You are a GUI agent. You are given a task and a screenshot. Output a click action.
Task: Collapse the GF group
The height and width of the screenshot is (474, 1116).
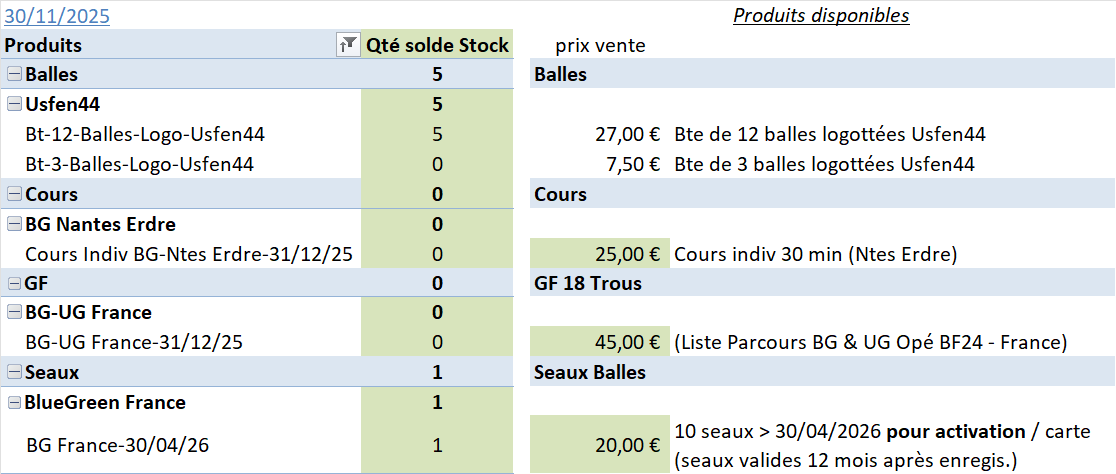(x=14, y=283)
